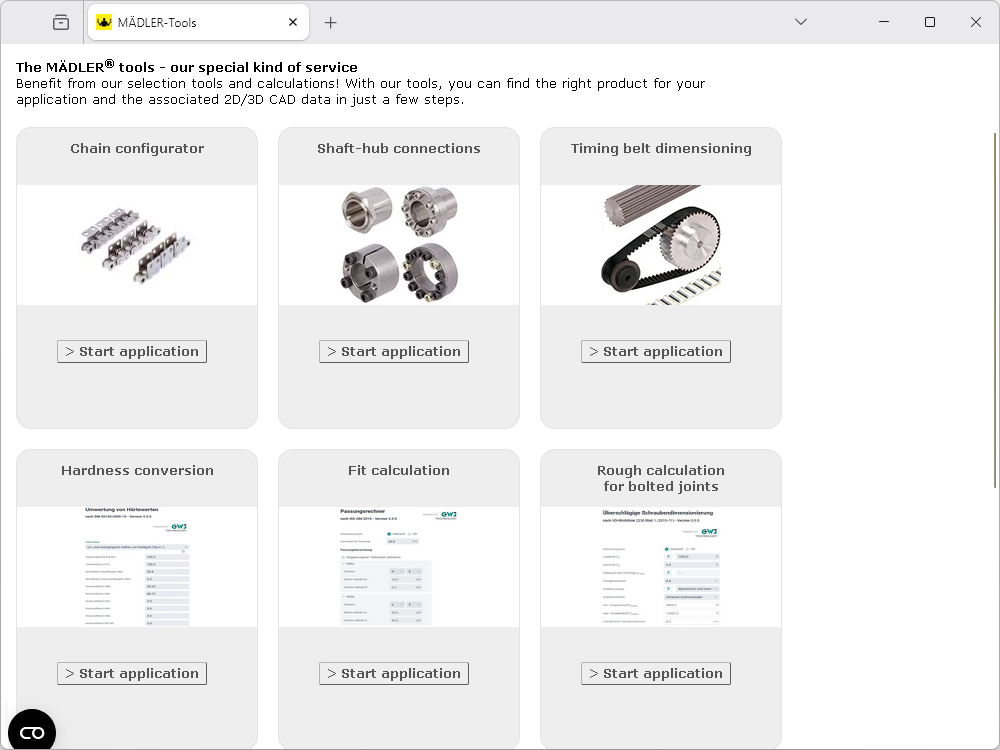Start the Fit calculation application
This screenshot has height=750, width=1000.
coord(394,673)
